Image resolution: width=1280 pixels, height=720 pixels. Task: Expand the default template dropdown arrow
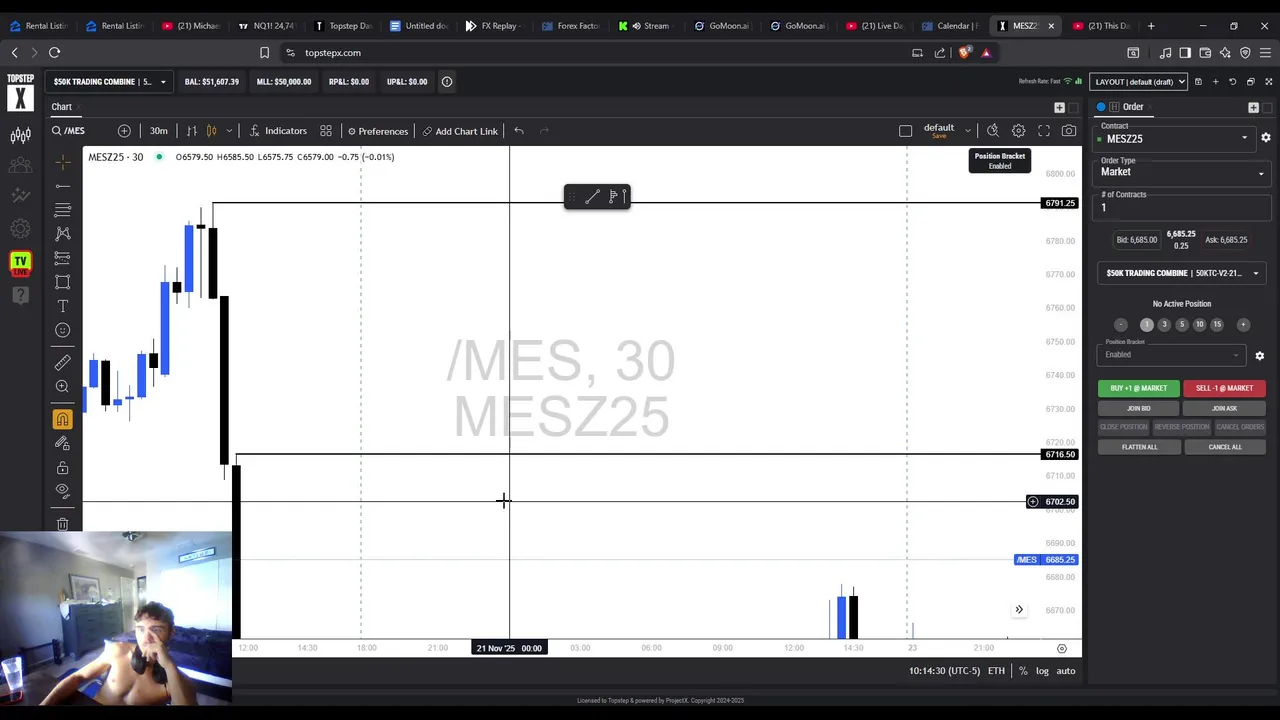(x=968, y=131)
